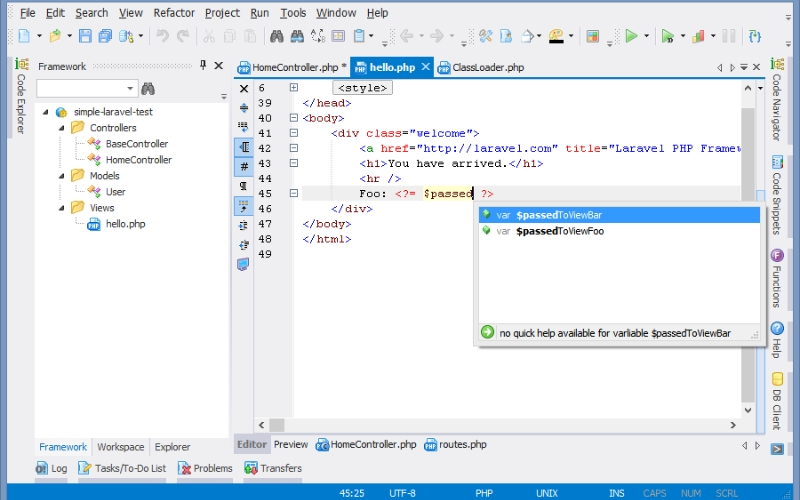Click the Save file toolbar icon
The image size is (800, 500).
coord(85,36)
